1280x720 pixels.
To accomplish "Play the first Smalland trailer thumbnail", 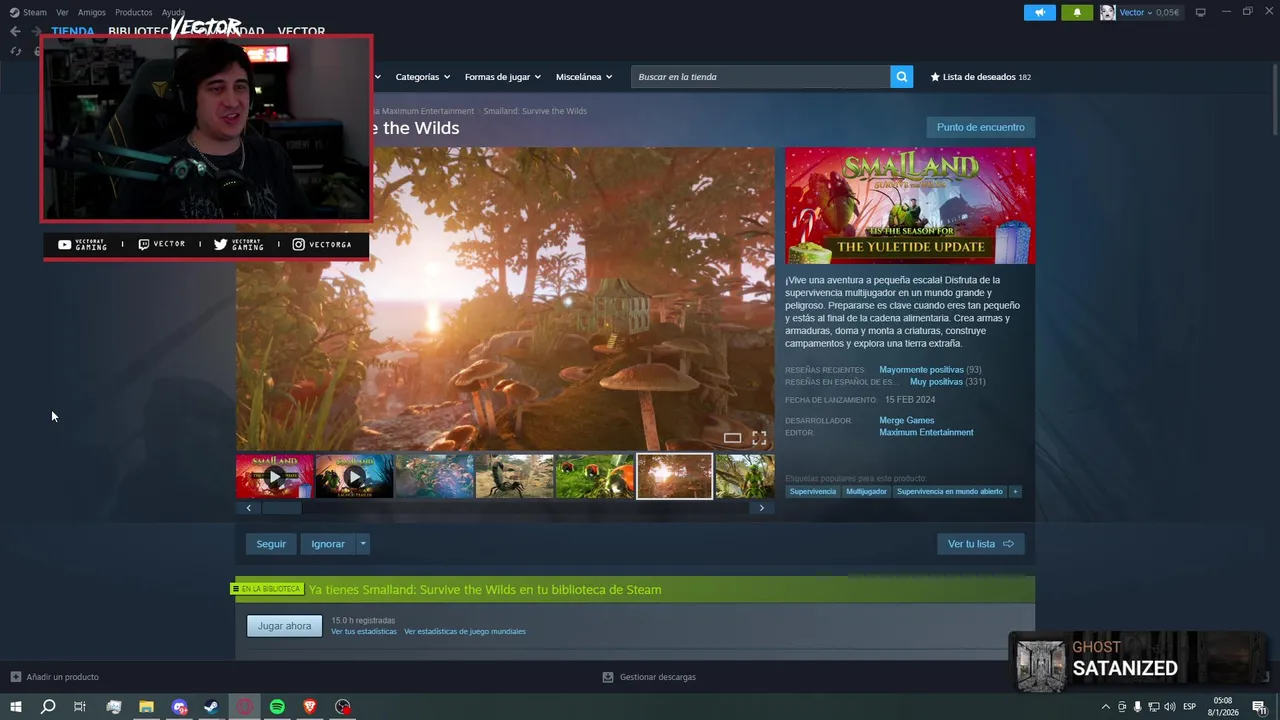I will [x=275, y=477].
